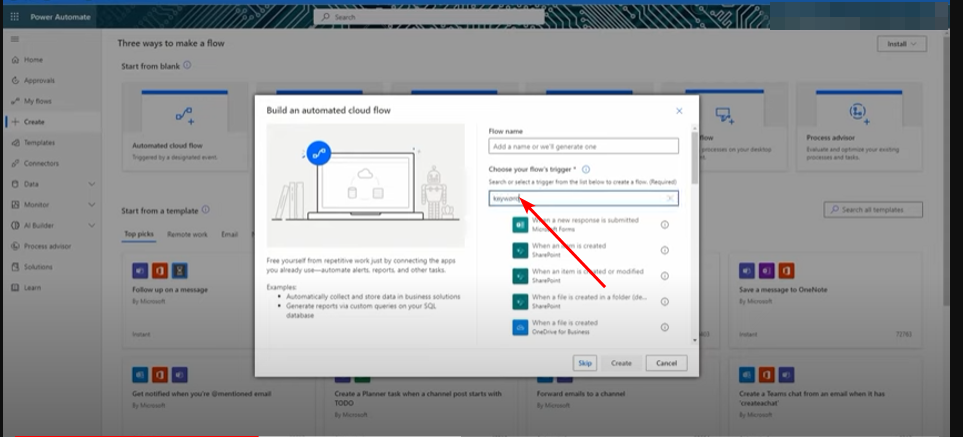The height and width of the screenshot is (437, 963).
Task: Show info for 'When a new response is submitted'
Action: point(665,225)
